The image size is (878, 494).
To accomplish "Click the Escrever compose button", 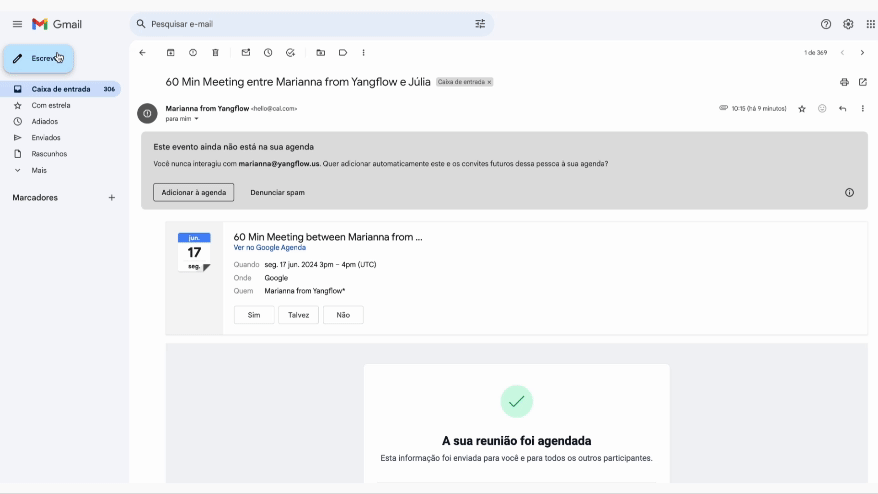I will click(x=39, y=58).
